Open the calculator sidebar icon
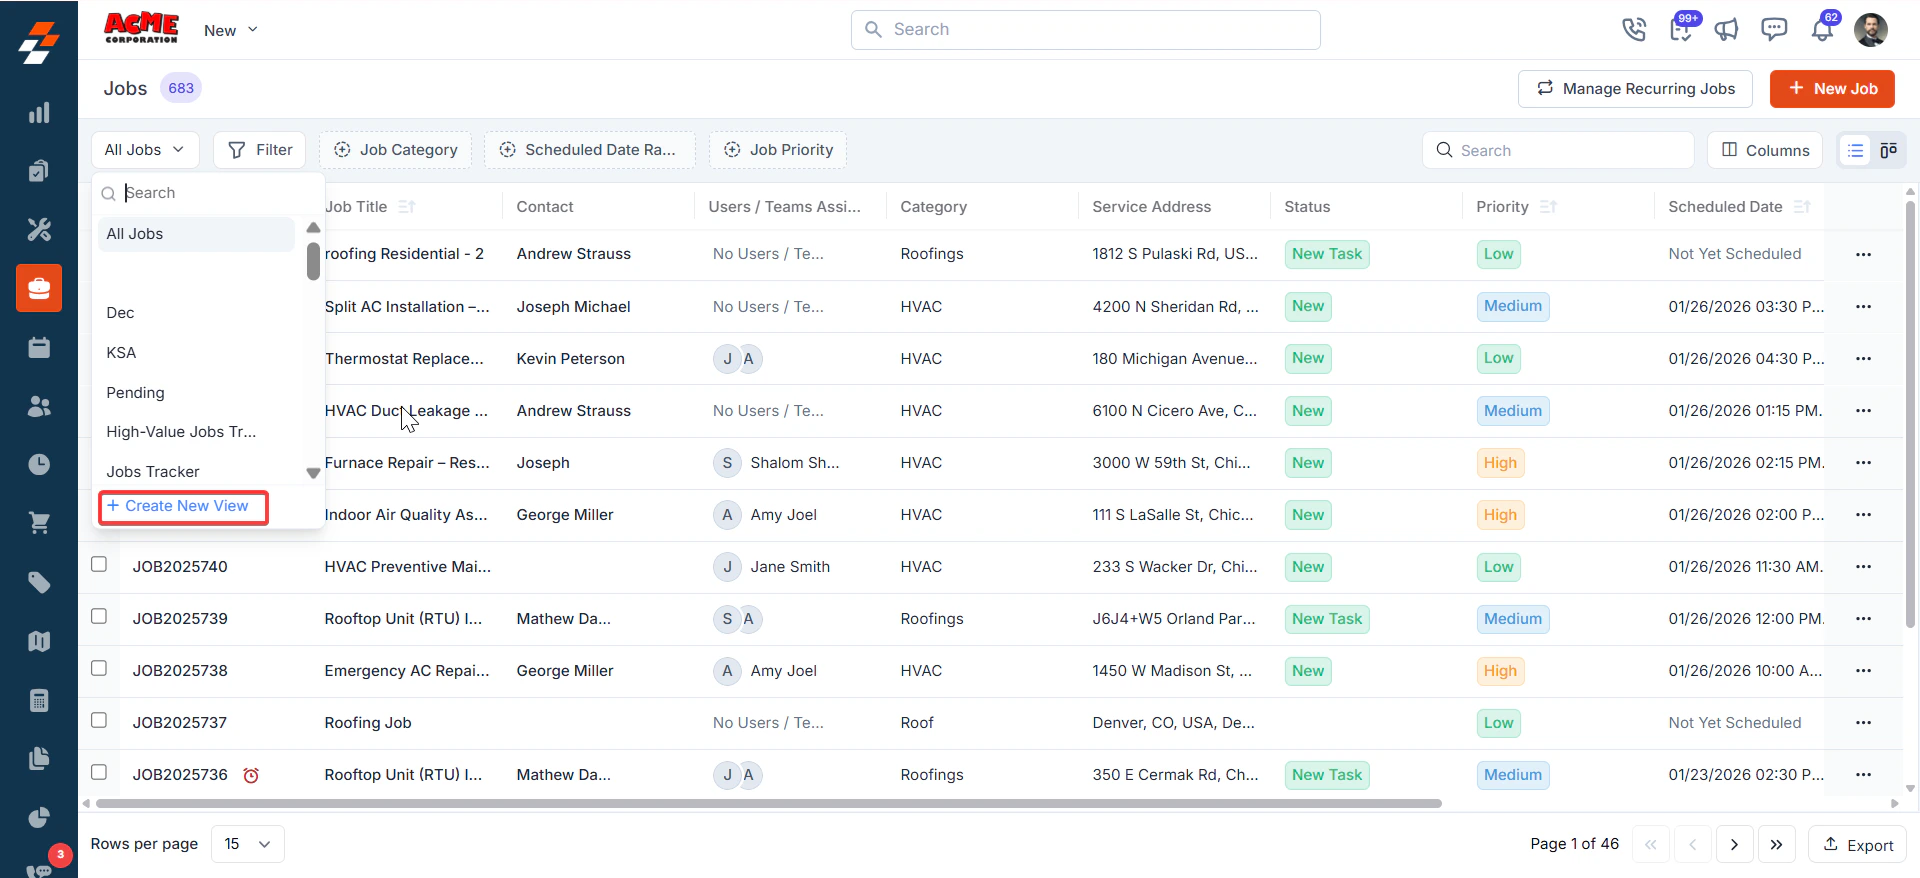 (x=39, y=700)
